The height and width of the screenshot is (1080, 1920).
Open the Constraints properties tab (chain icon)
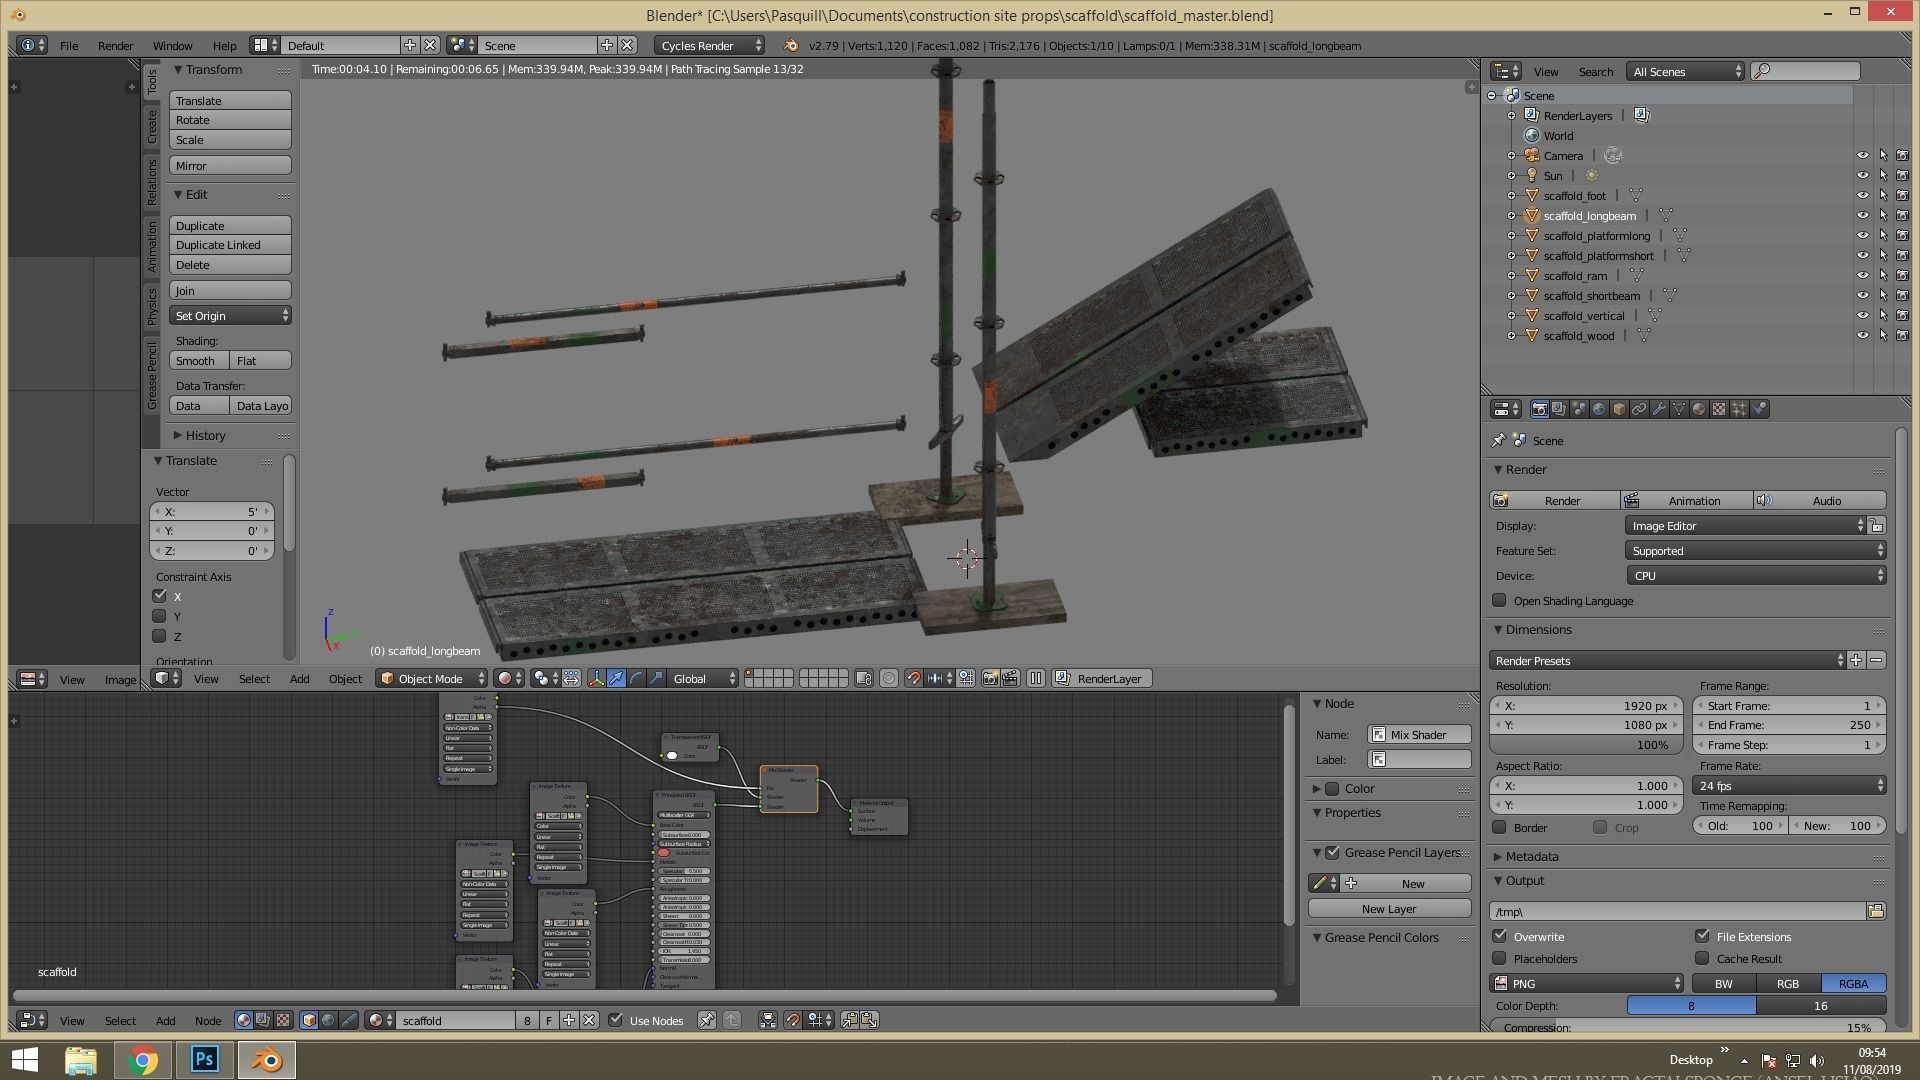1639,409
